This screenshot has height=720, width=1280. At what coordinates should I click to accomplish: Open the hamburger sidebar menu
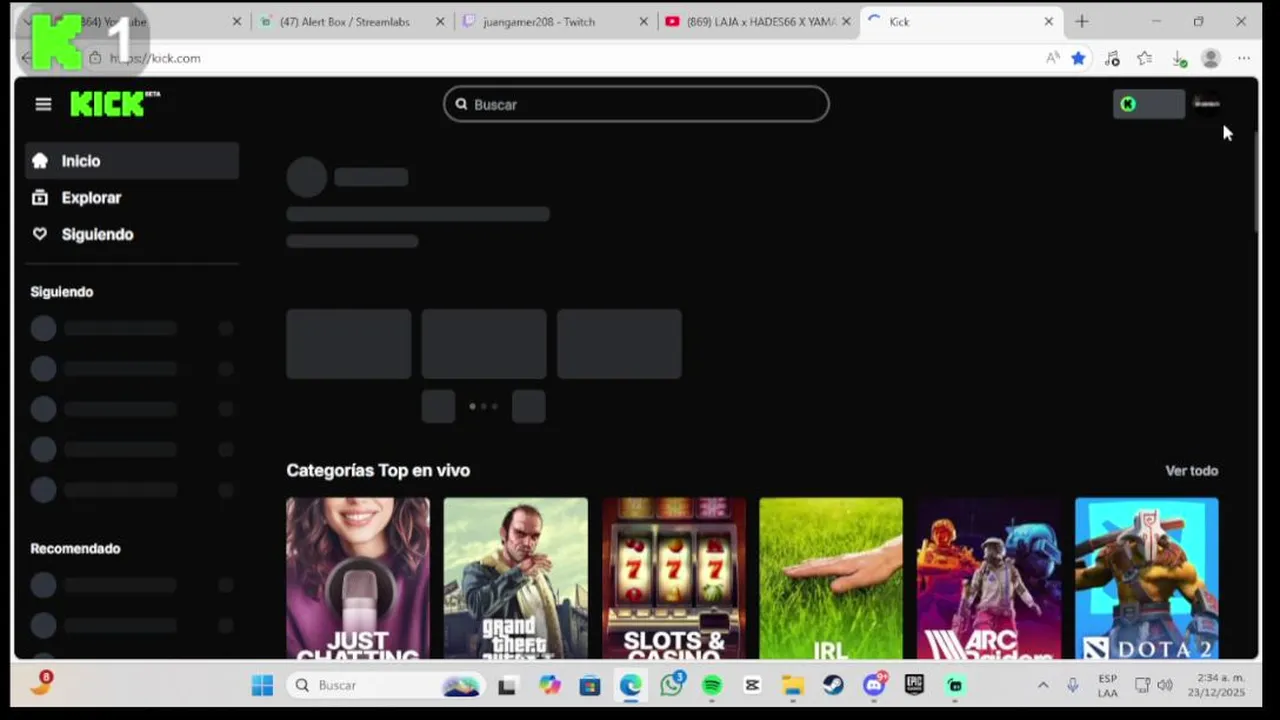point(43,104)
